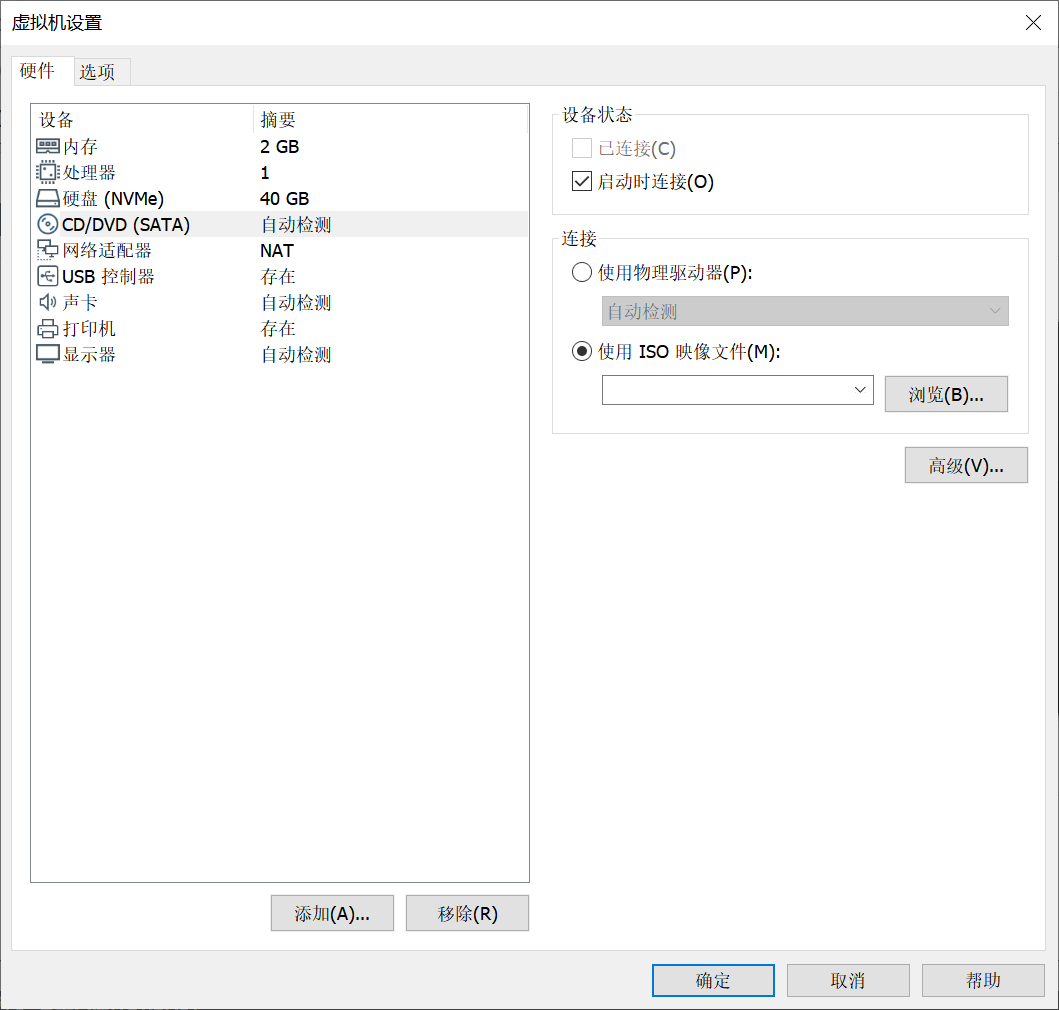Open the 高级(V) advanced settings

(965, 464)
